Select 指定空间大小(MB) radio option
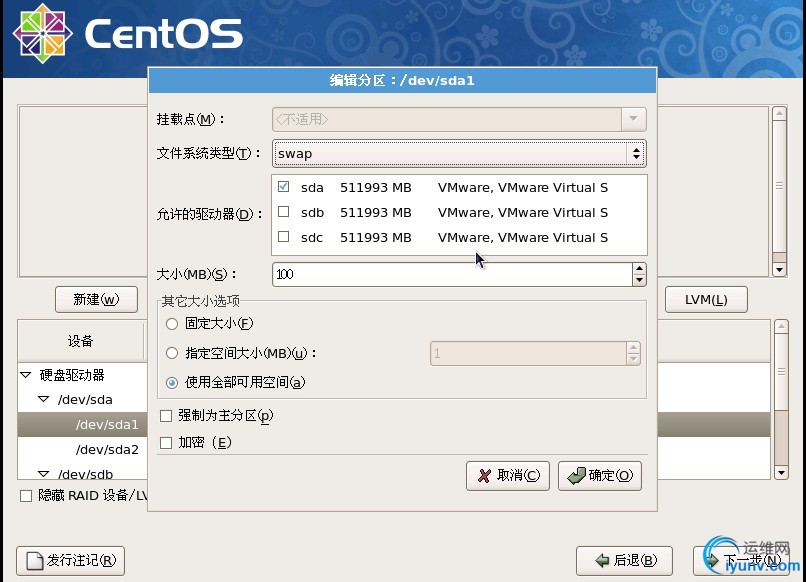The width and height of the screenshot is (806, 582). 172,353
